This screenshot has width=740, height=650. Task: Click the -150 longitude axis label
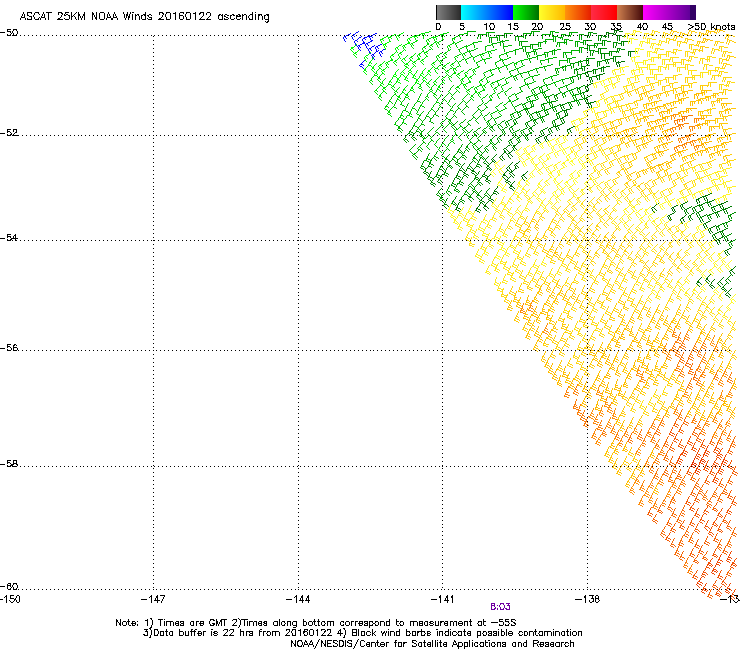click(10, 599)
